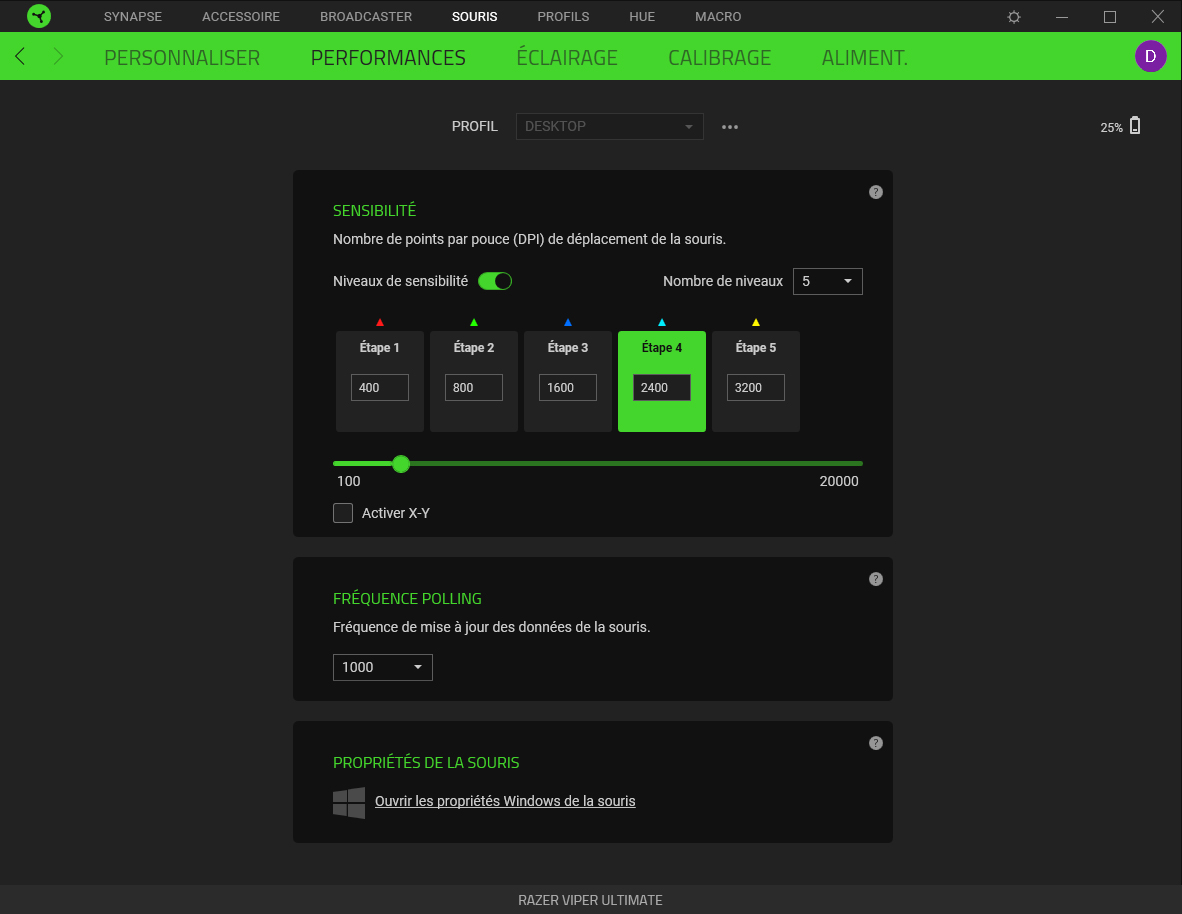
Task: Click the 400 DPI input field
Action: pyautogui.click(x=380, y=388)
